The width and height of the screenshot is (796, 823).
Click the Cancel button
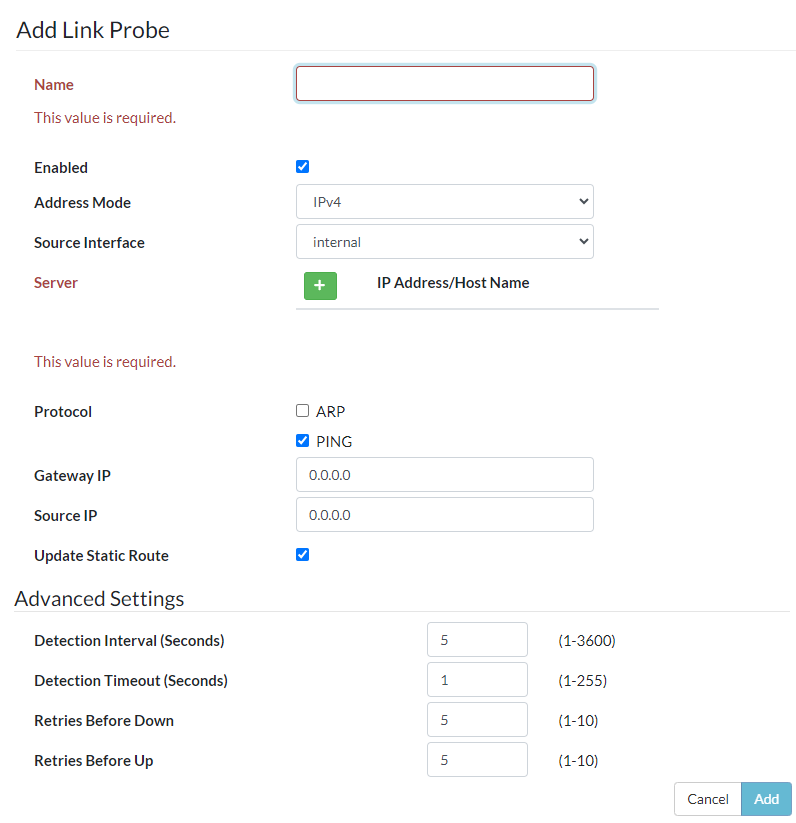[707, 799]
